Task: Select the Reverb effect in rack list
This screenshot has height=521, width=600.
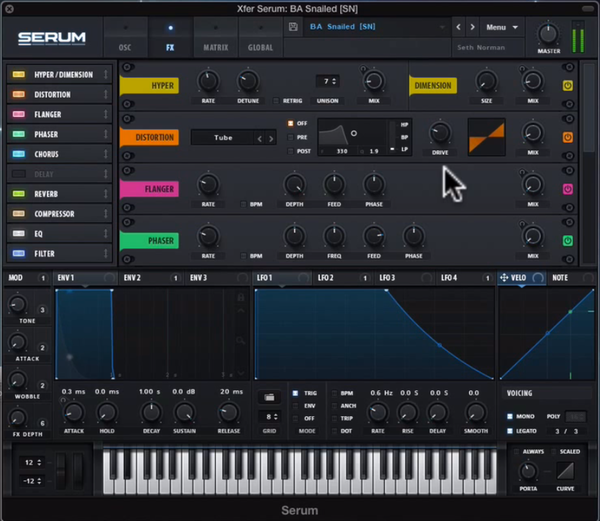Action: pyautogui.click(x=59, y=194)
